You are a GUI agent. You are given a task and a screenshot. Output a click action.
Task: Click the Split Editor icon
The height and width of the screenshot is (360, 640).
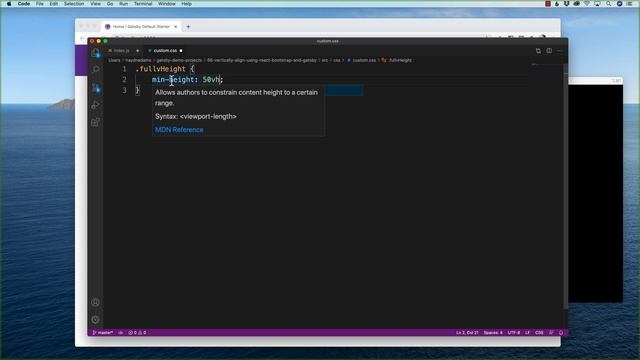pos(549,51)
